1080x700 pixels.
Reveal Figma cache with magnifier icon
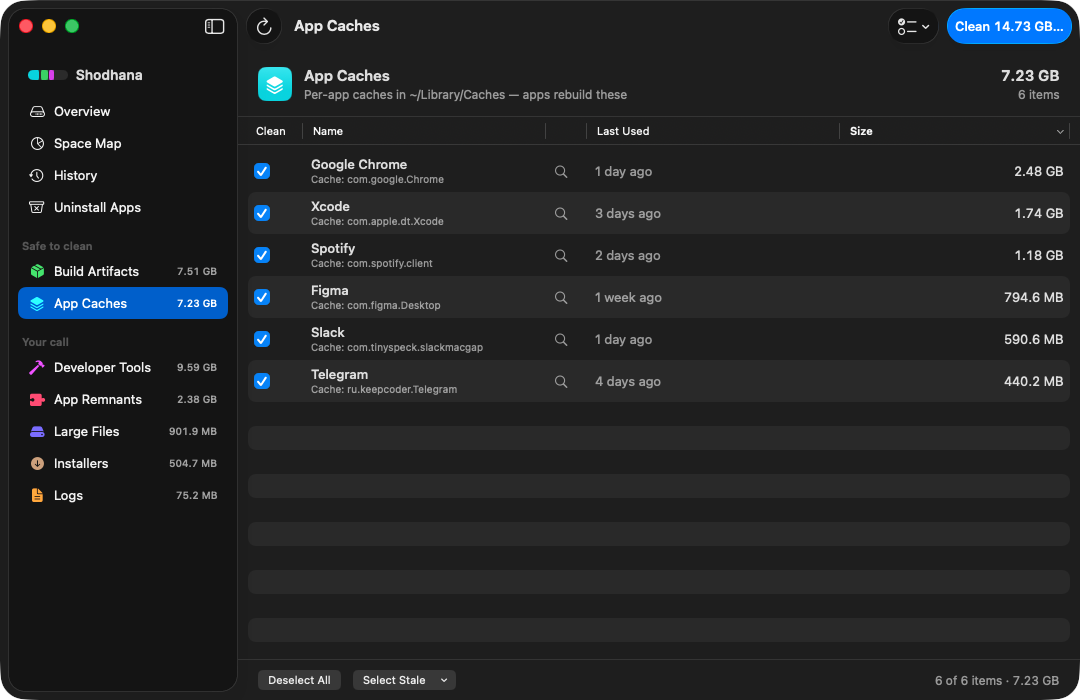(x=561, y=298)
